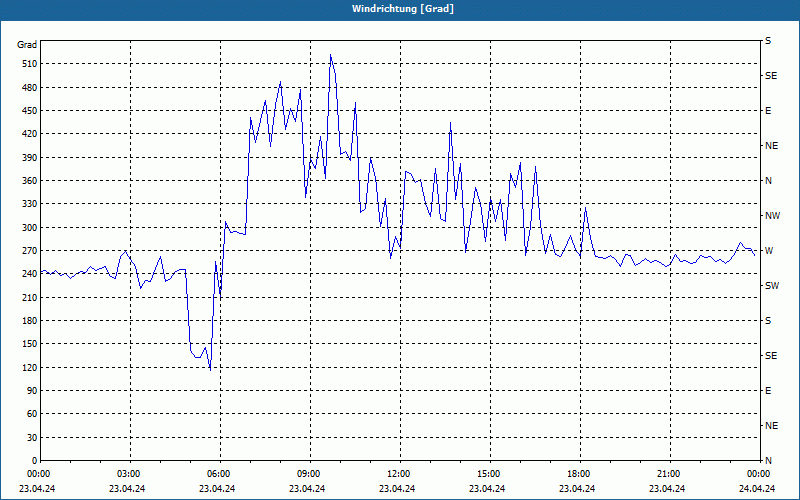Image resolution: width=800 pixels, height=500 pixels.
Task: Pick the 120 degree axis label
Action: point(29,367)
